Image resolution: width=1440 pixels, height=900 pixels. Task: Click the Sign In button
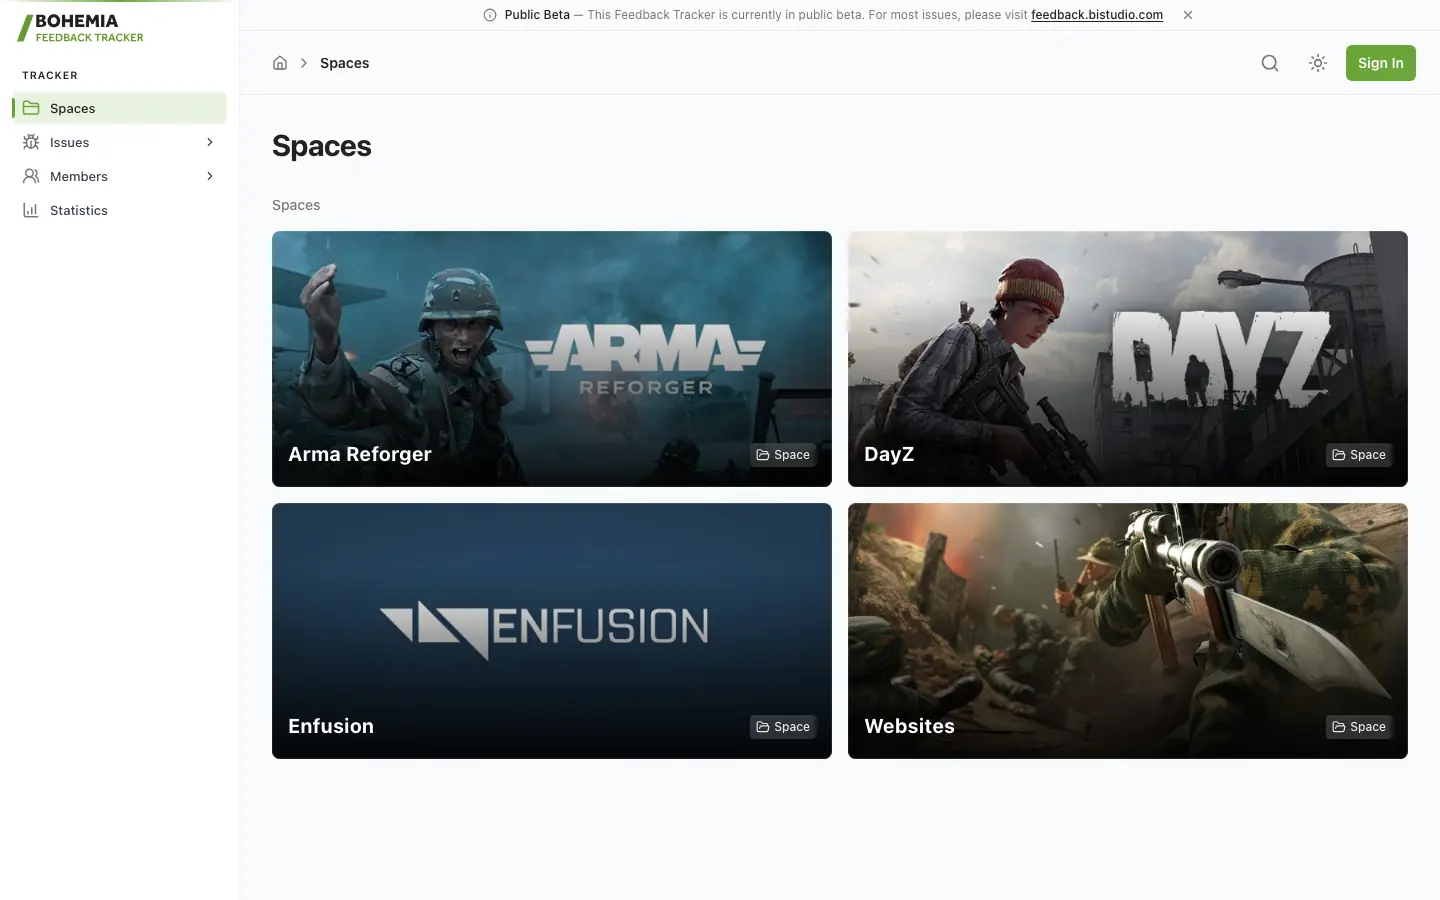point(1380,63)
